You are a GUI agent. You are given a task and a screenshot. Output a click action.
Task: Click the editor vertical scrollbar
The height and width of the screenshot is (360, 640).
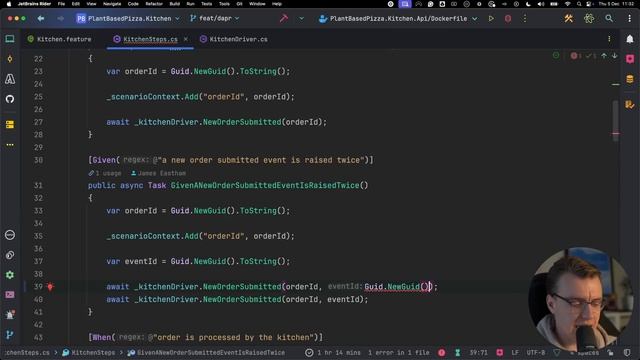pyautogui.click(x=616, y=121)
